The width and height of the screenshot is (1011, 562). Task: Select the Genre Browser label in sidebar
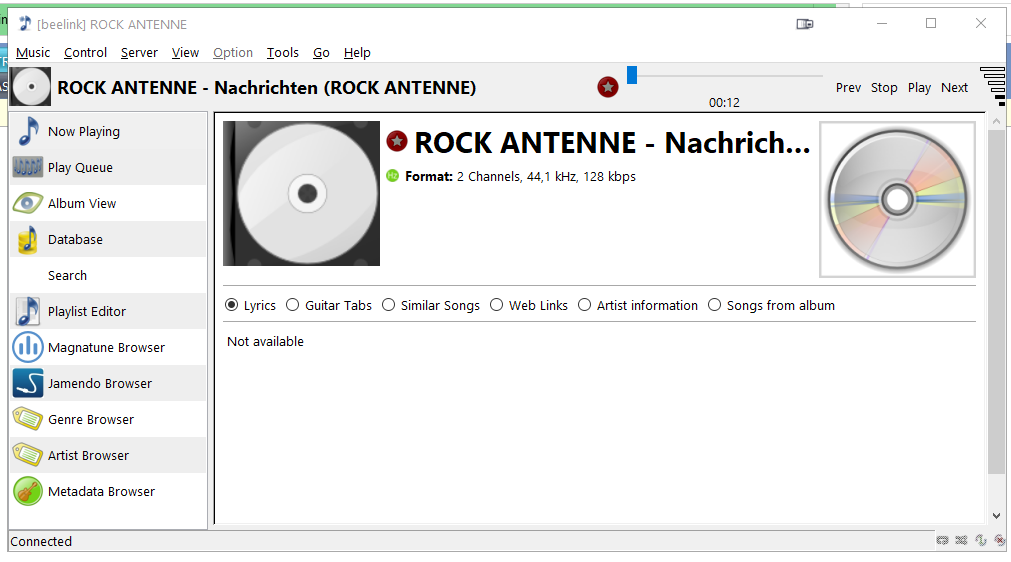pos(91,420)
